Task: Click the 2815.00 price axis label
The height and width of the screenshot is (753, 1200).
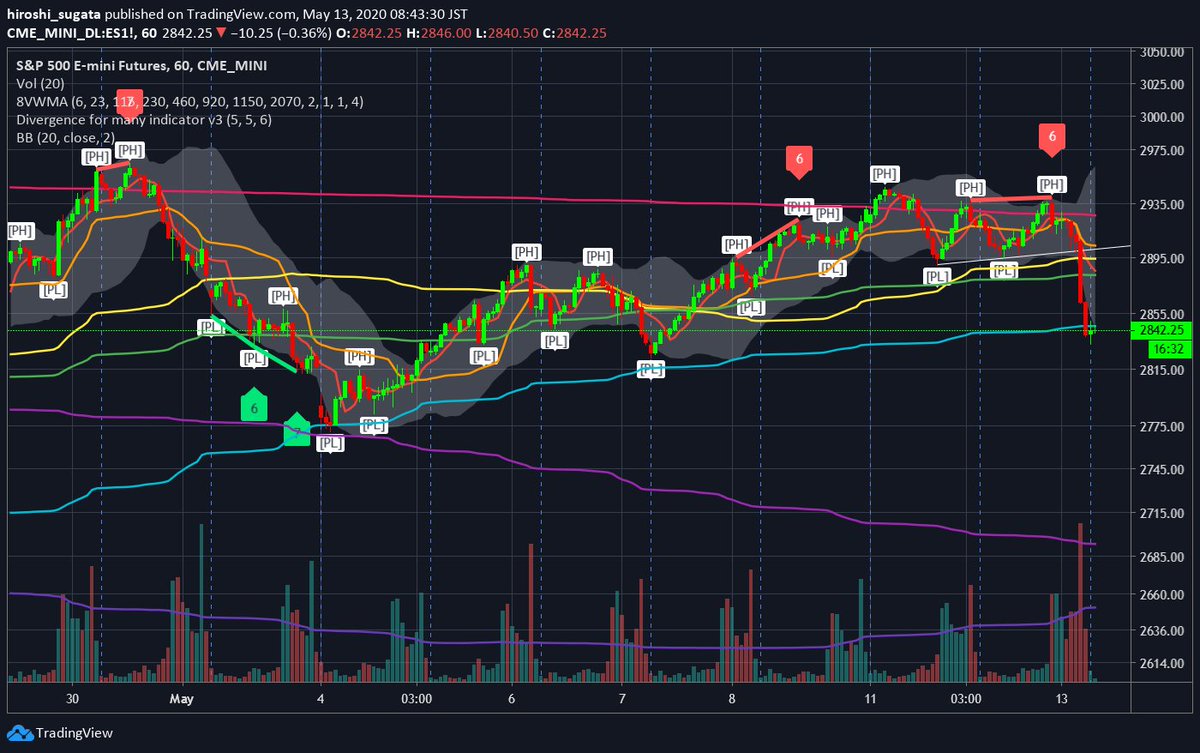Action: tap(1161, 370)
